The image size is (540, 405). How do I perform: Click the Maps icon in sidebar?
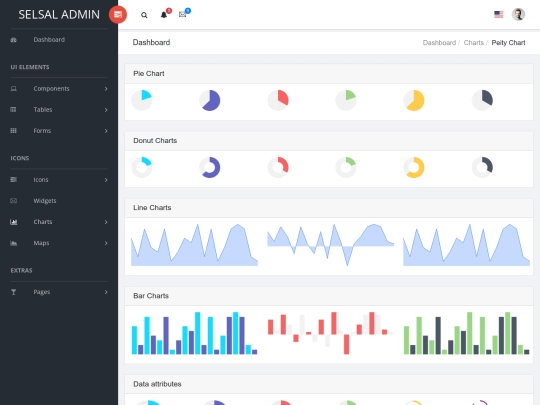[x=13, y=243]
